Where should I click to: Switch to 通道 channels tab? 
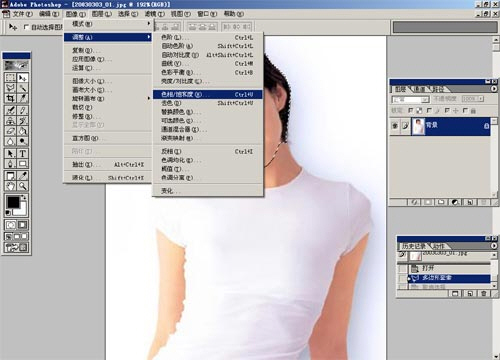pyautogui.click(x=419, y=89)
